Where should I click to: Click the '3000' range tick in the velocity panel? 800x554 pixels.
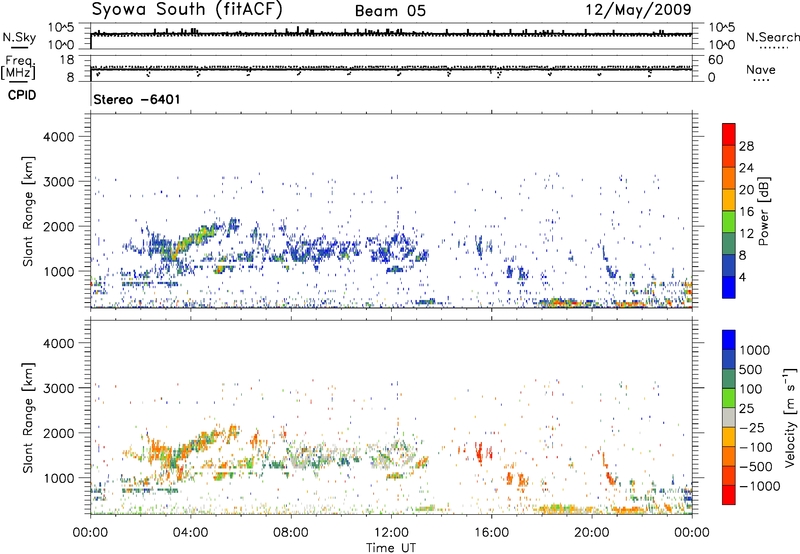(x=58, y=388)
